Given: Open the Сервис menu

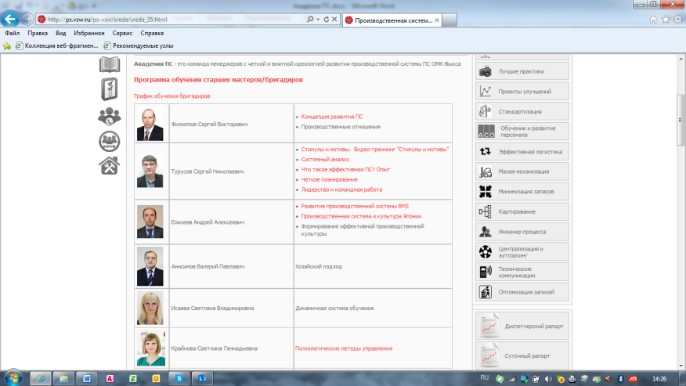Looking at the screenshot, I should coord(122,33).
